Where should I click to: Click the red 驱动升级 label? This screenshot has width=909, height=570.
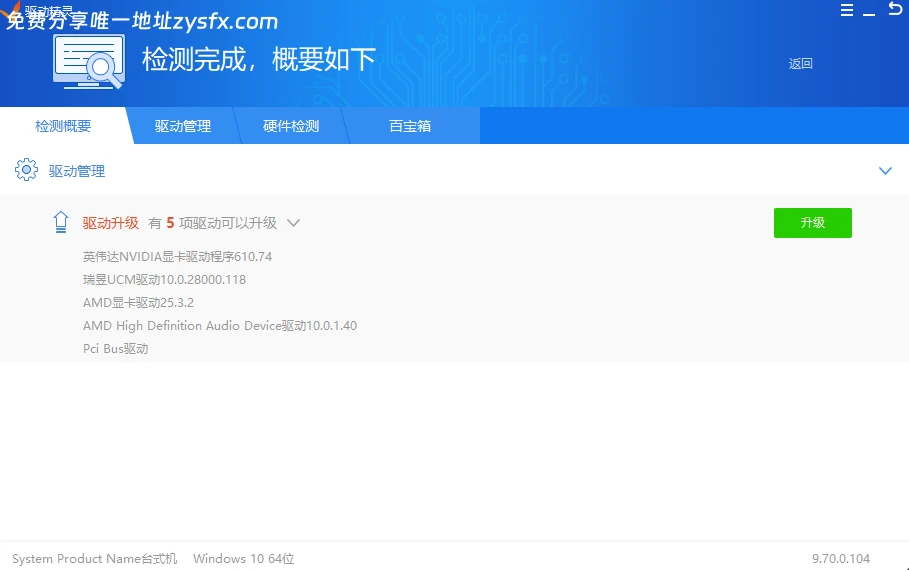point(111,223)
